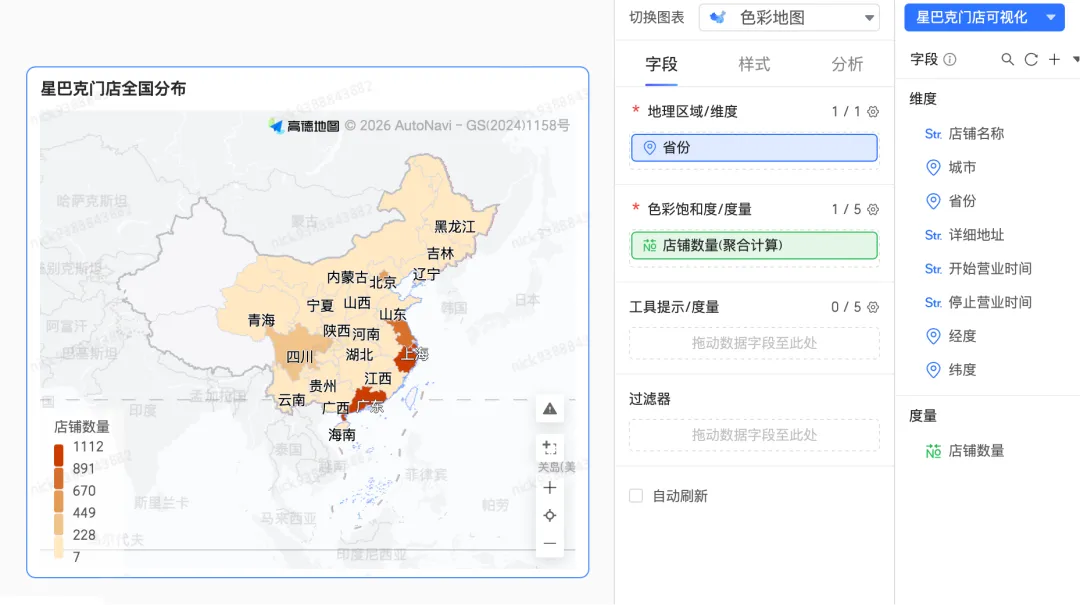Viewport: 1080px width, 605px height.
Task: Click the legend value 449
Action: pyautogui.click(x=84, y=513)
